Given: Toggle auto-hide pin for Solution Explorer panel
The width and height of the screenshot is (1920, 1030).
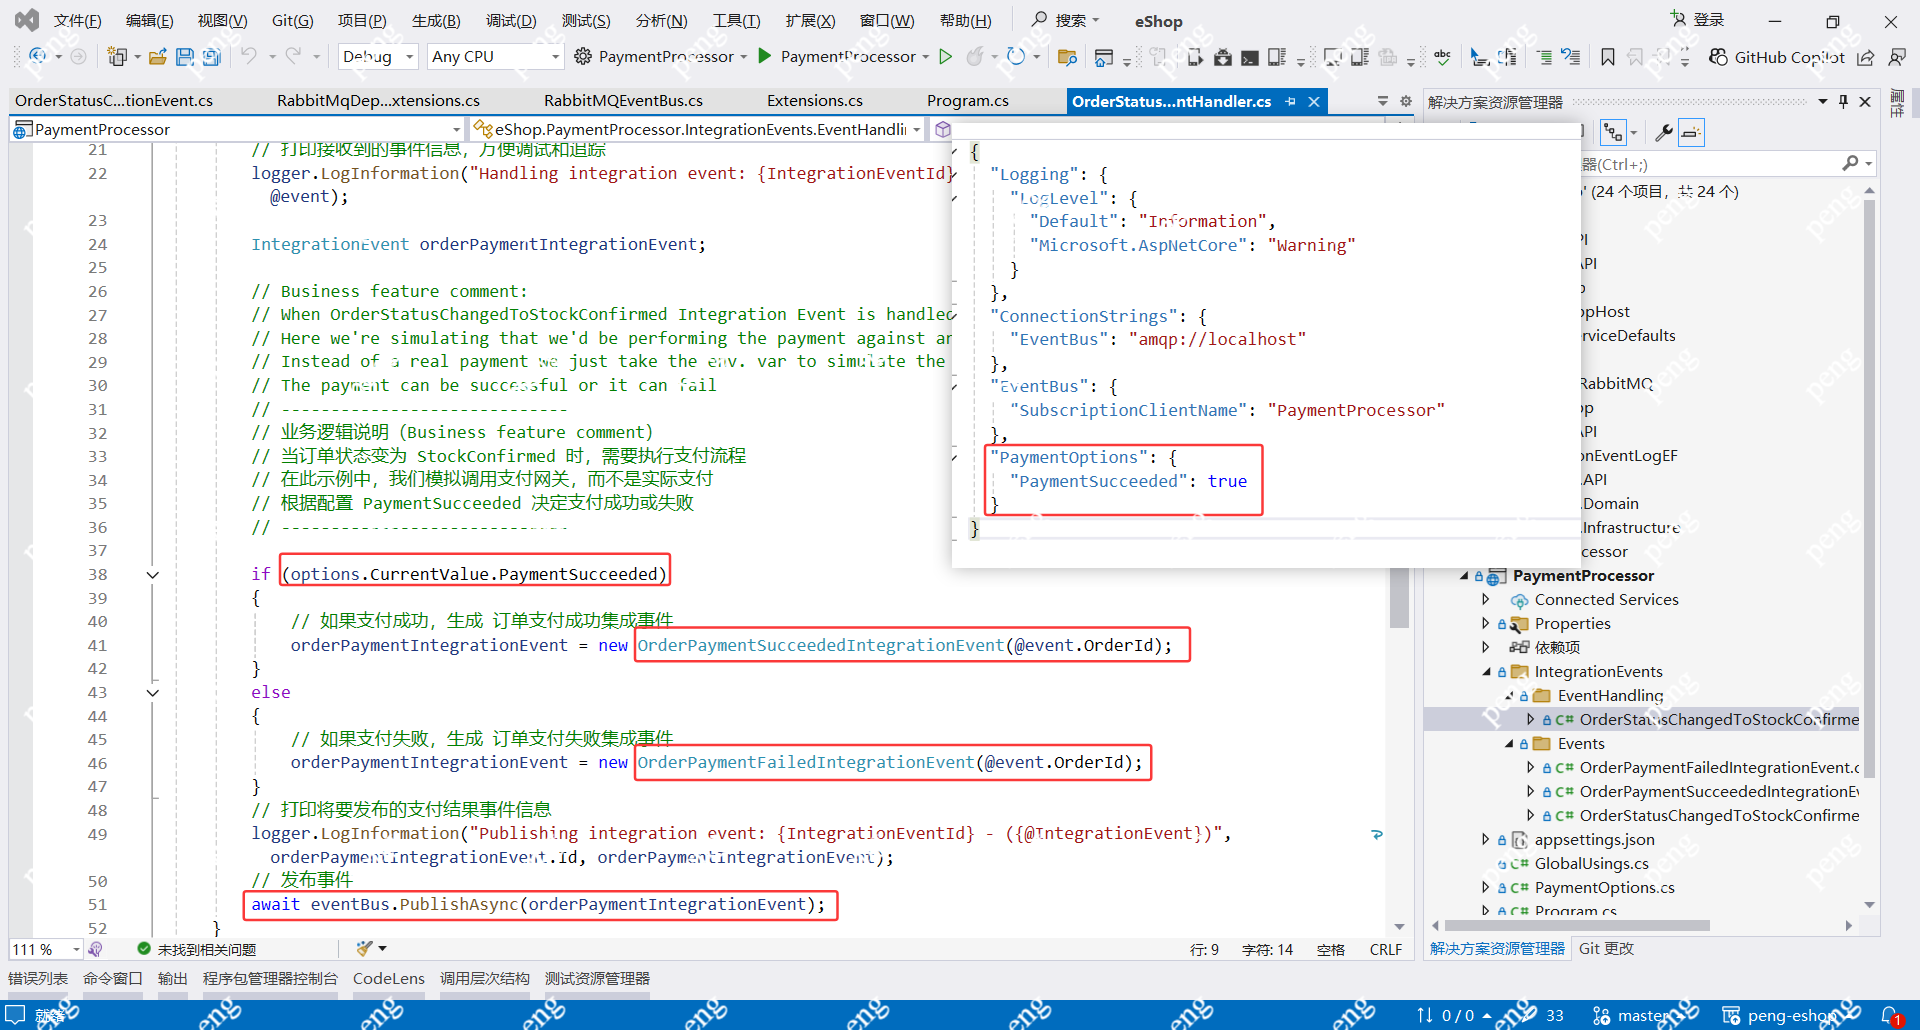Looking at the screenshot, I should 1843,101.
